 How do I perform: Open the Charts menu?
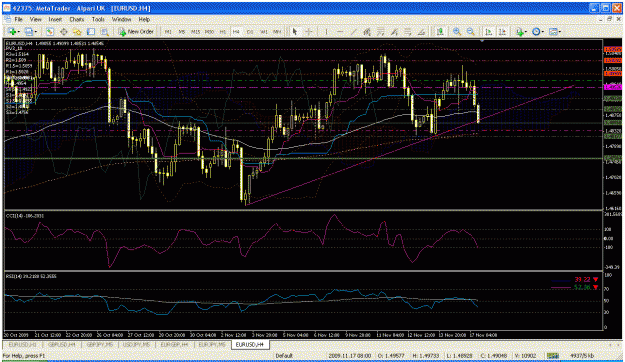pos(77,19)
